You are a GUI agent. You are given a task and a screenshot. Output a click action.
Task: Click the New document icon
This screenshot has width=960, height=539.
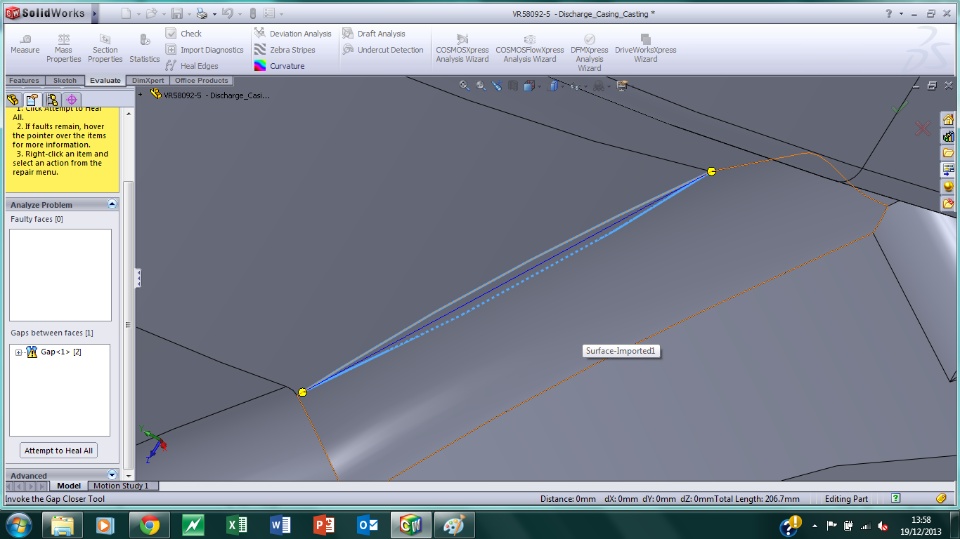tap(126, 13)
